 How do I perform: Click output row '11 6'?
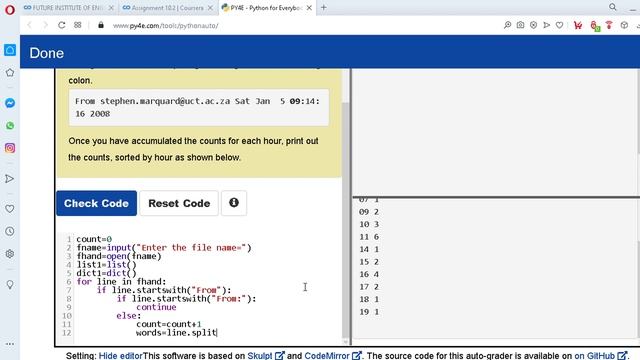coord(369,237)
